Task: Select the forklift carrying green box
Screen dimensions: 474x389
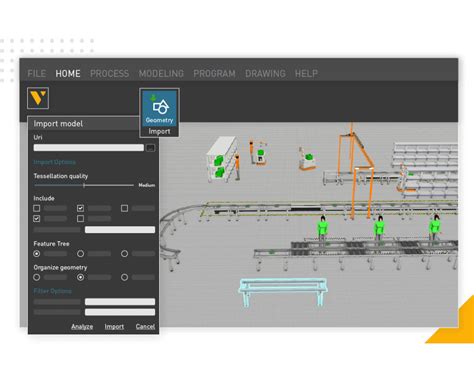Action: coord(307,160)
